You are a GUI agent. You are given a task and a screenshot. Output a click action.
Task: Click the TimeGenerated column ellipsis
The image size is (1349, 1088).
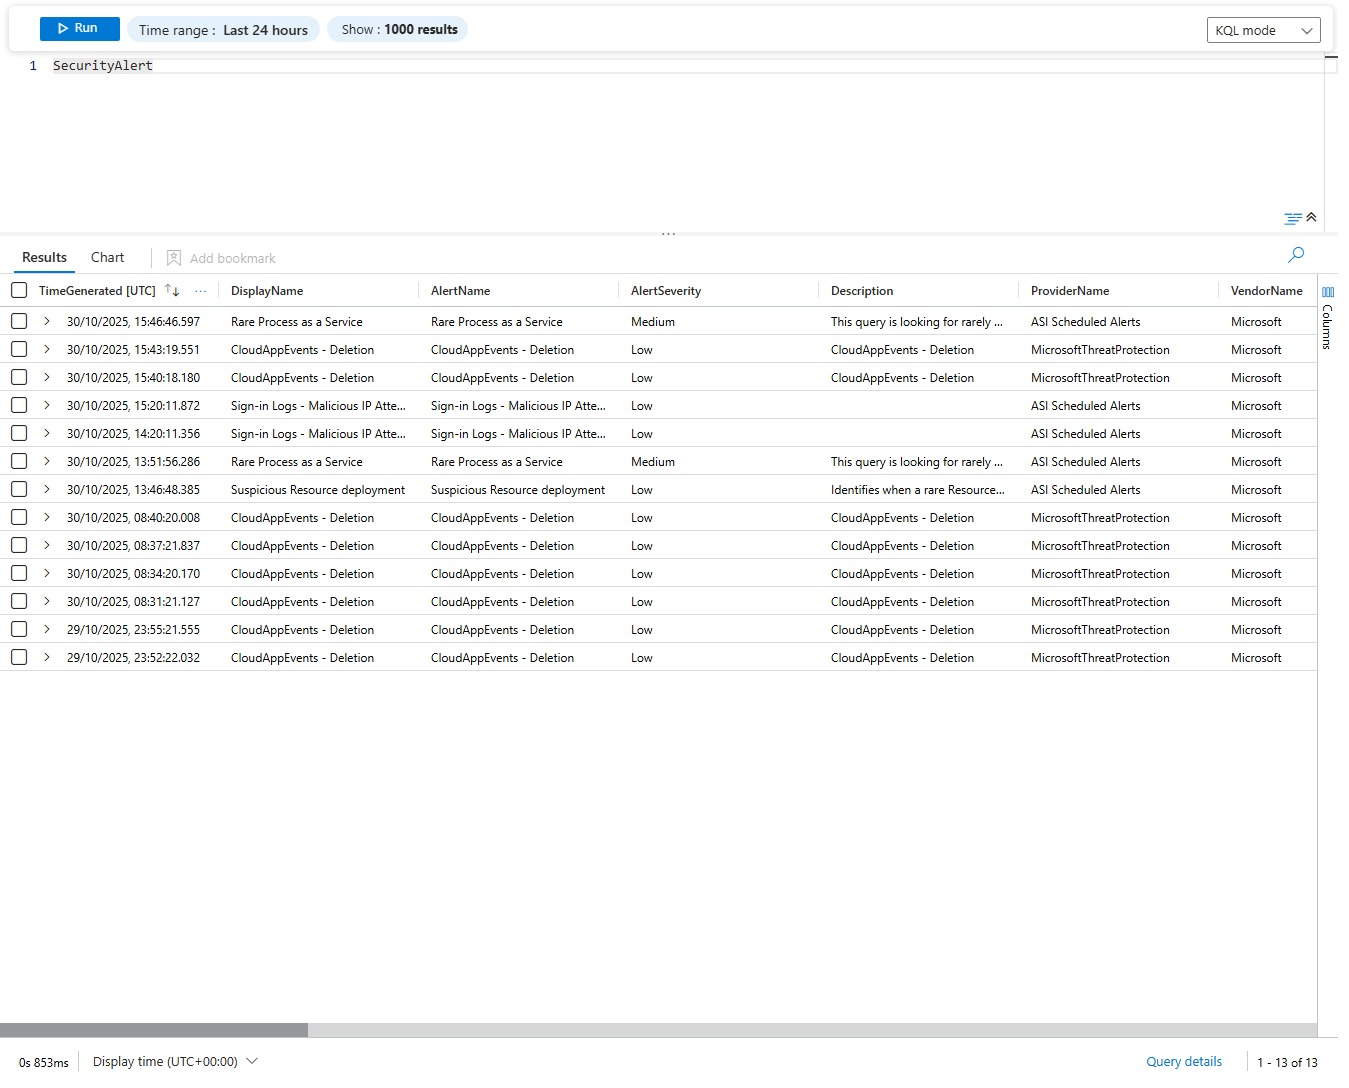200,290
